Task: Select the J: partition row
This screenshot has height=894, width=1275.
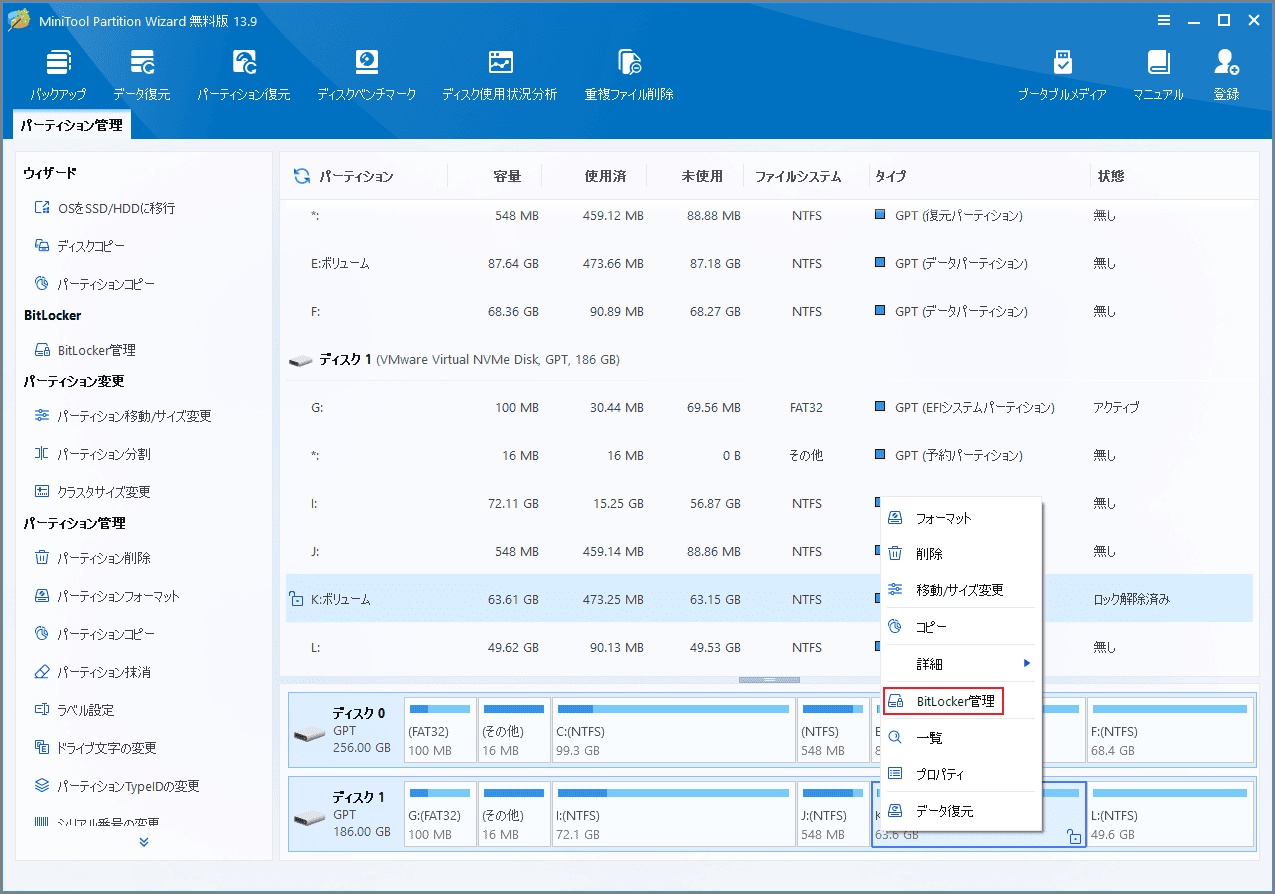Action: [769, 551]
